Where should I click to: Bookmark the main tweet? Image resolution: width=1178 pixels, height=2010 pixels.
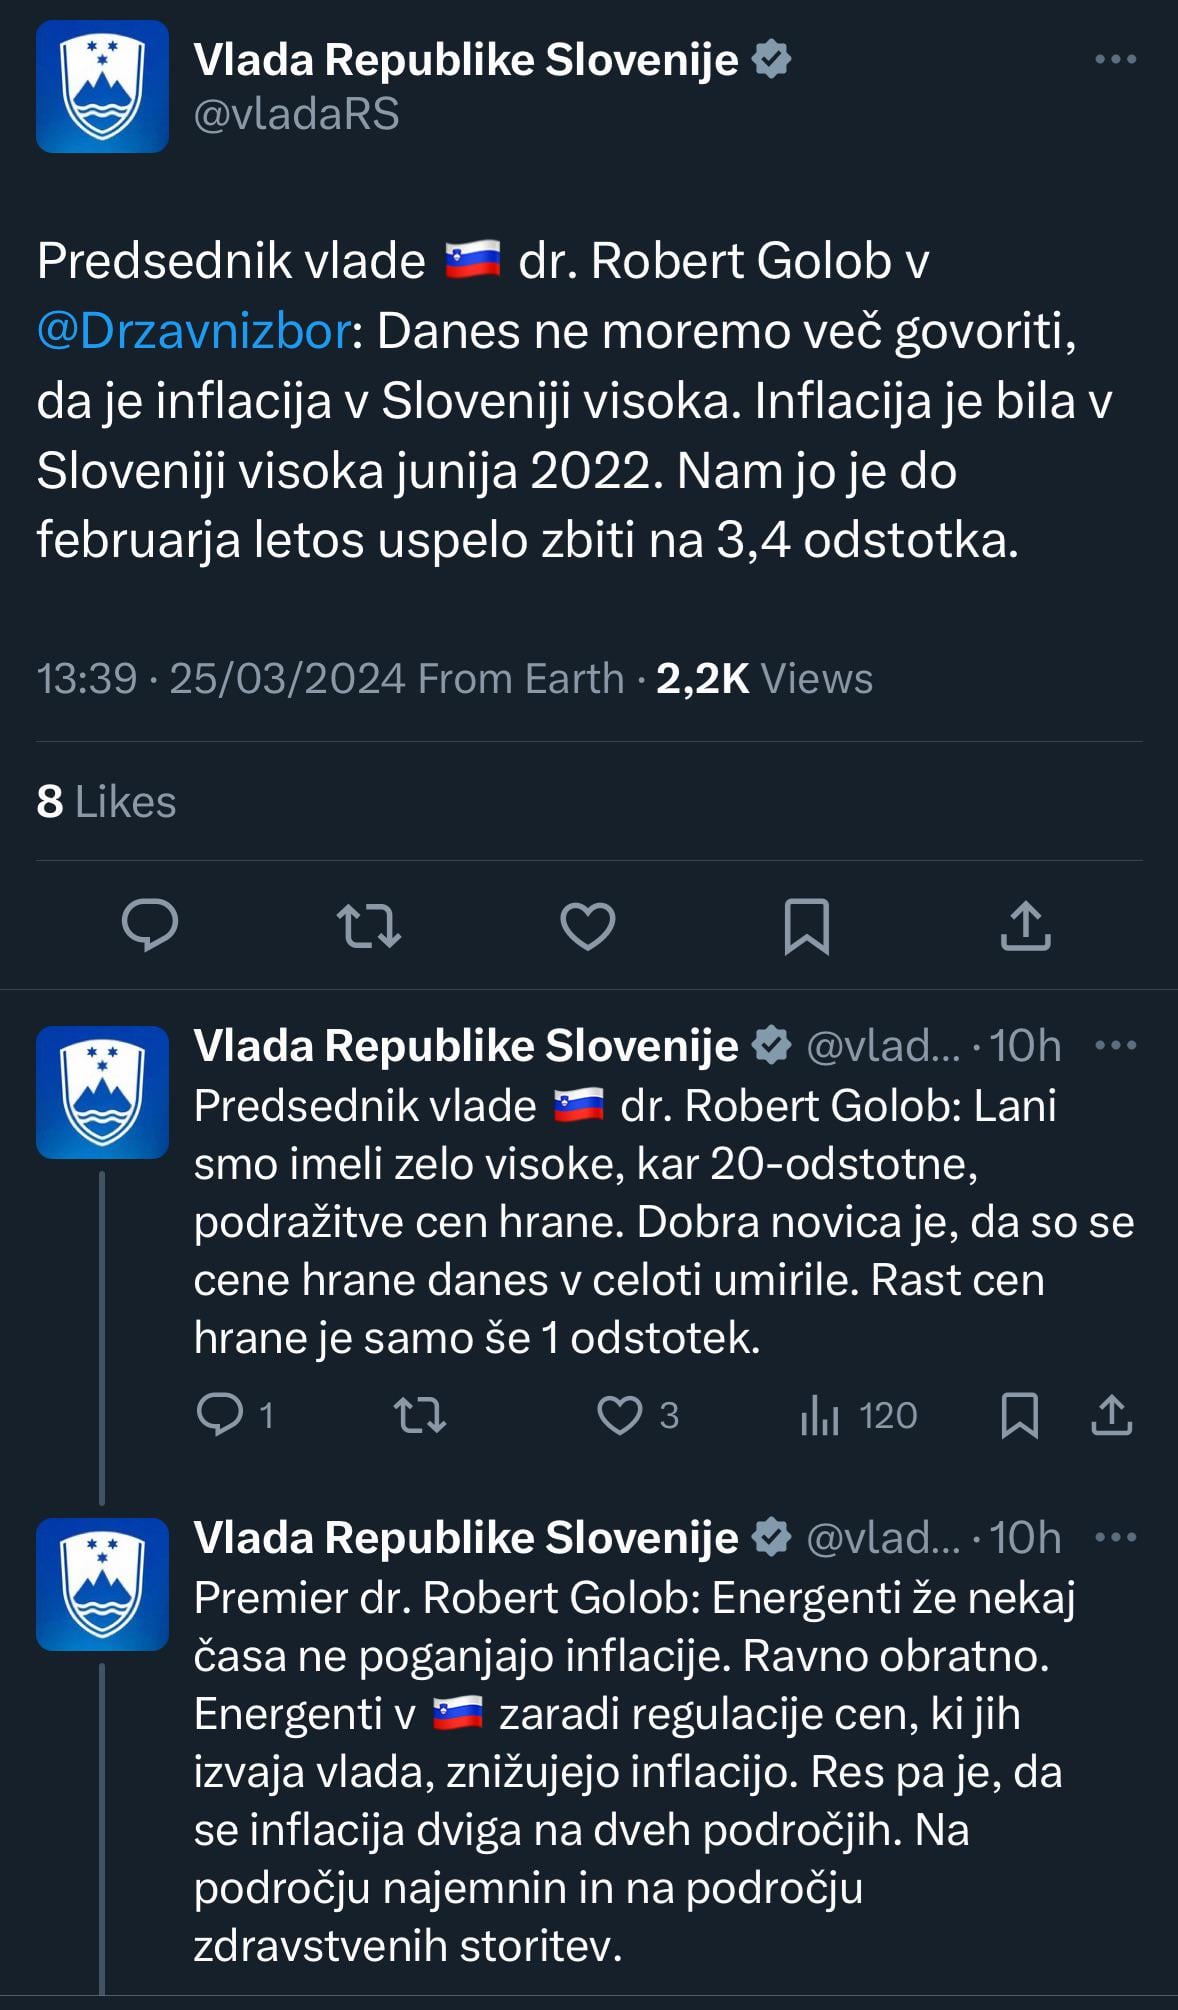806,926
